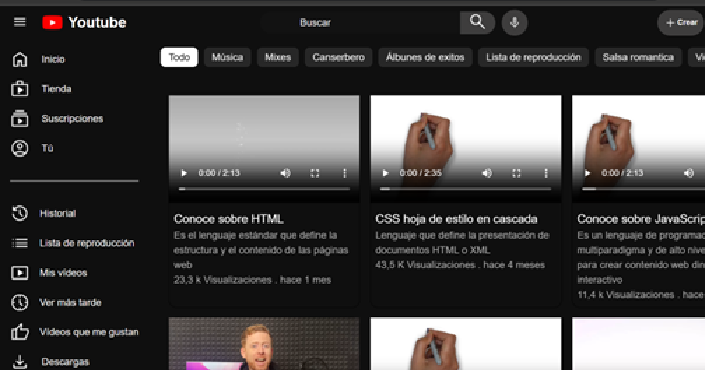Click the Tú sidebar label
The height and width of the screenshot is (370, 705).
(47, 148)
